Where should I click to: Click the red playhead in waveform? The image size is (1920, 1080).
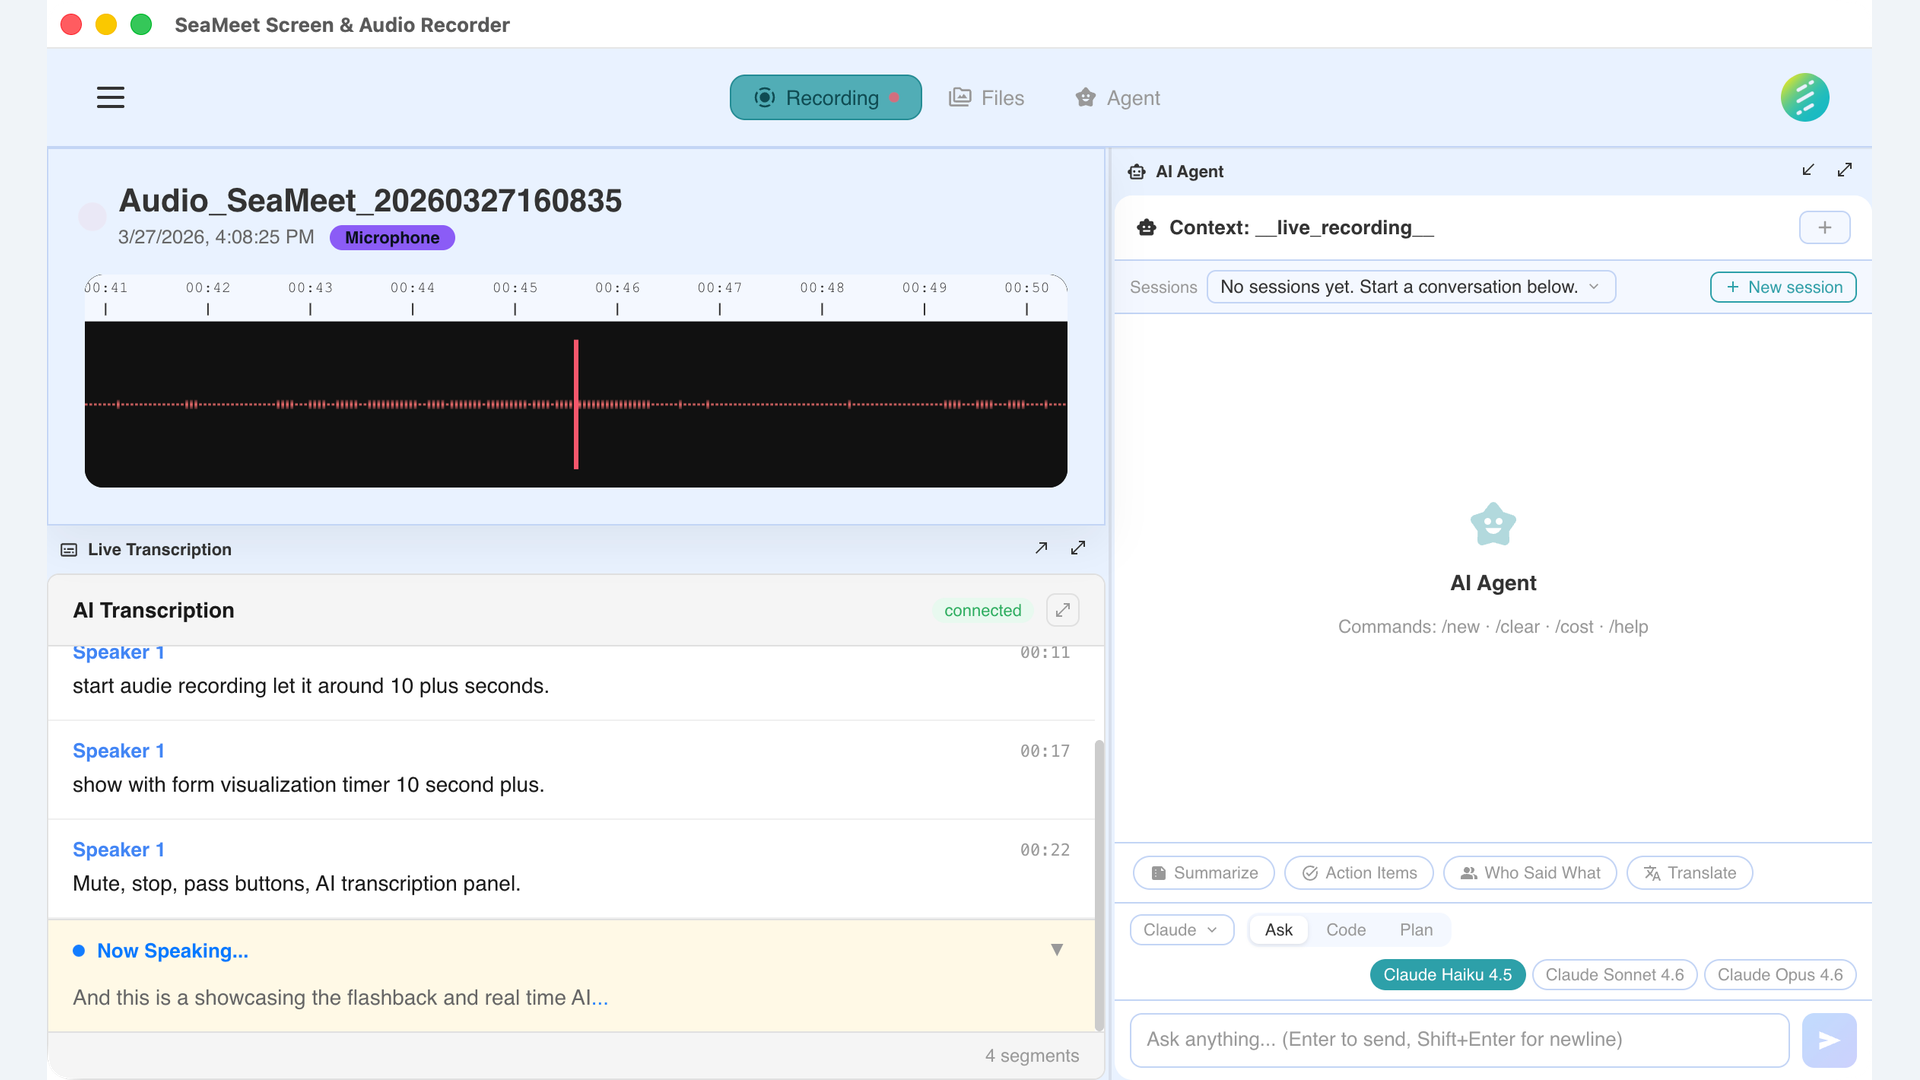(576, 404)
